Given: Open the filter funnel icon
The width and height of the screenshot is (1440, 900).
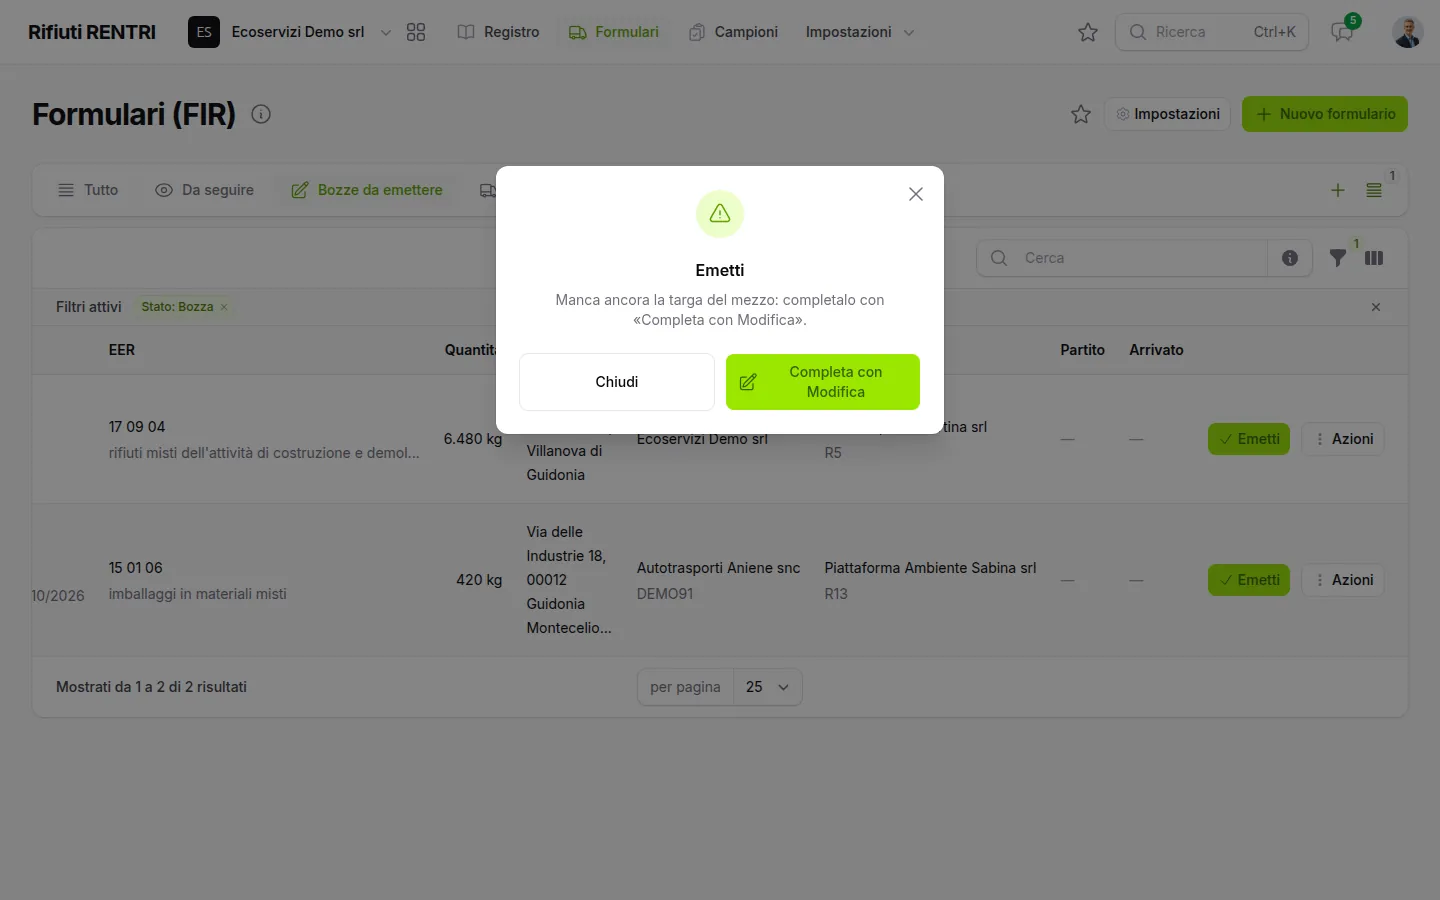Looking at the screenshot, I should [1338, 258].
